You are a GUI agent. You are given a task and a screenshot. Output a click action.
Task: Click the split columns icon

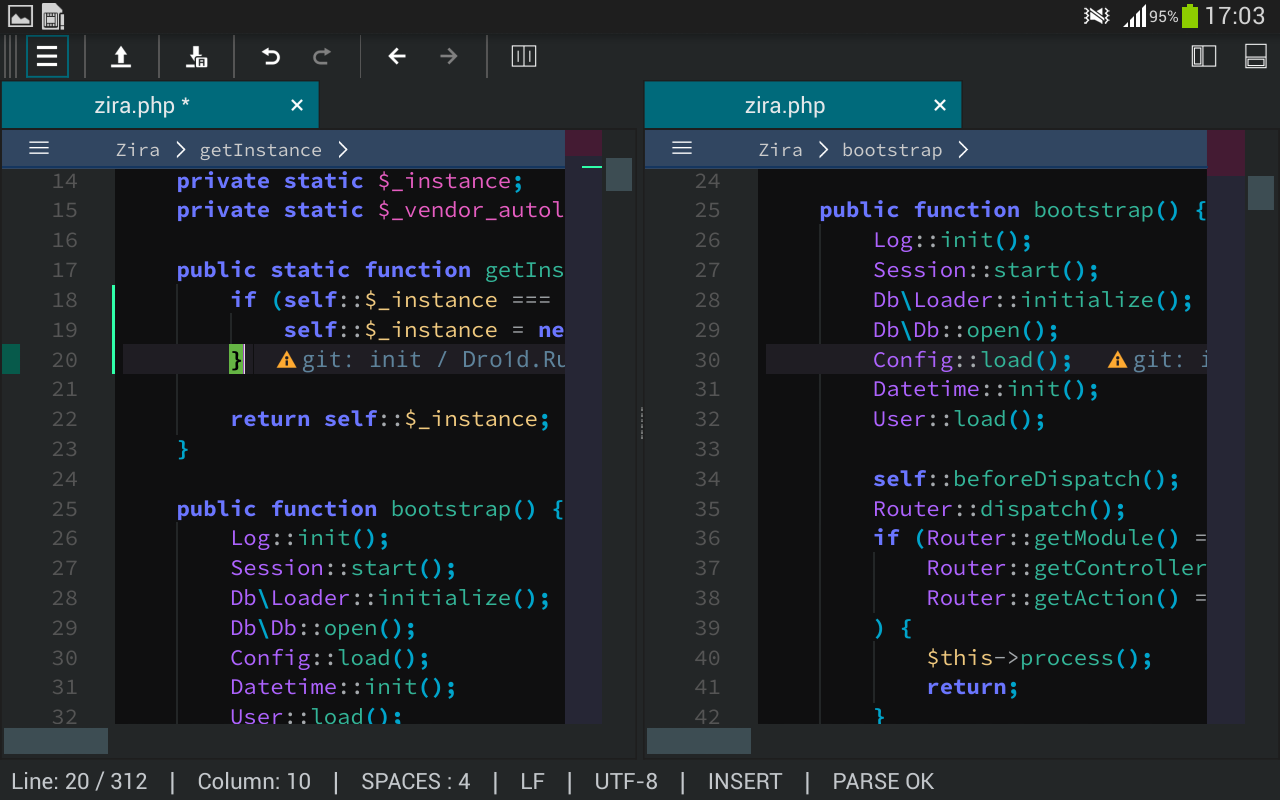(524, 57)
